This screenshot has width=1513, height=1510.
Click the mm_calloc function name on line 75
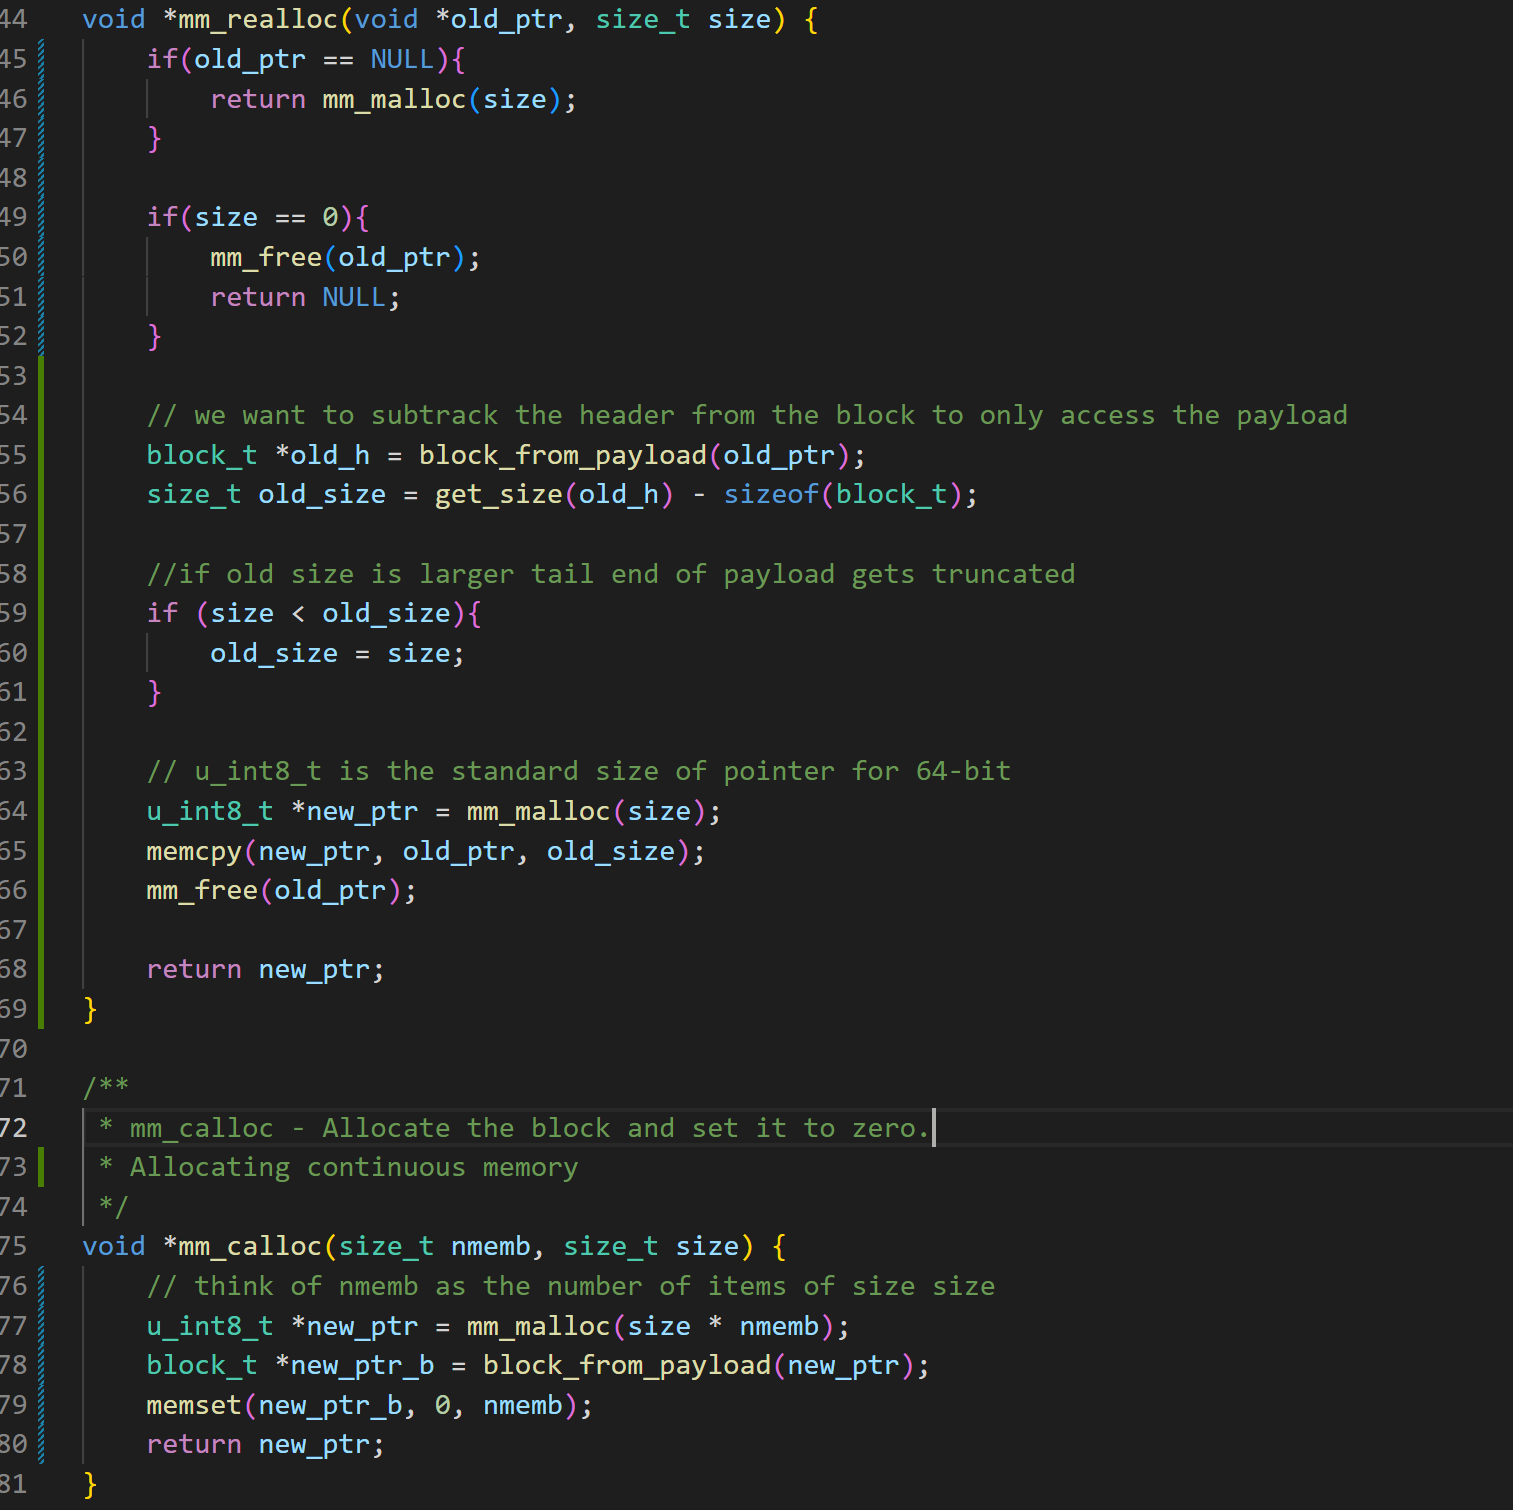(250, 1246)
